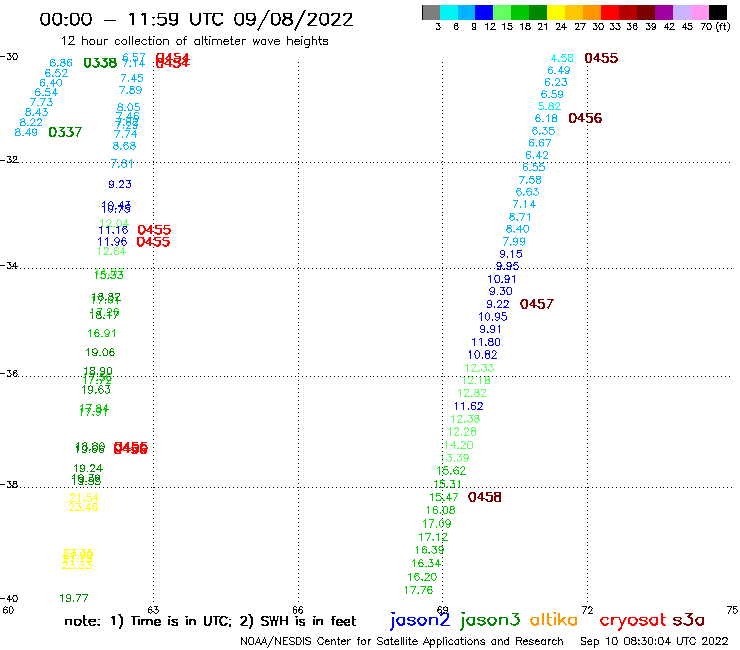Click the jason3 satellite legend label
The height and width of the screenshot is (650, 740).
point(490,621)
